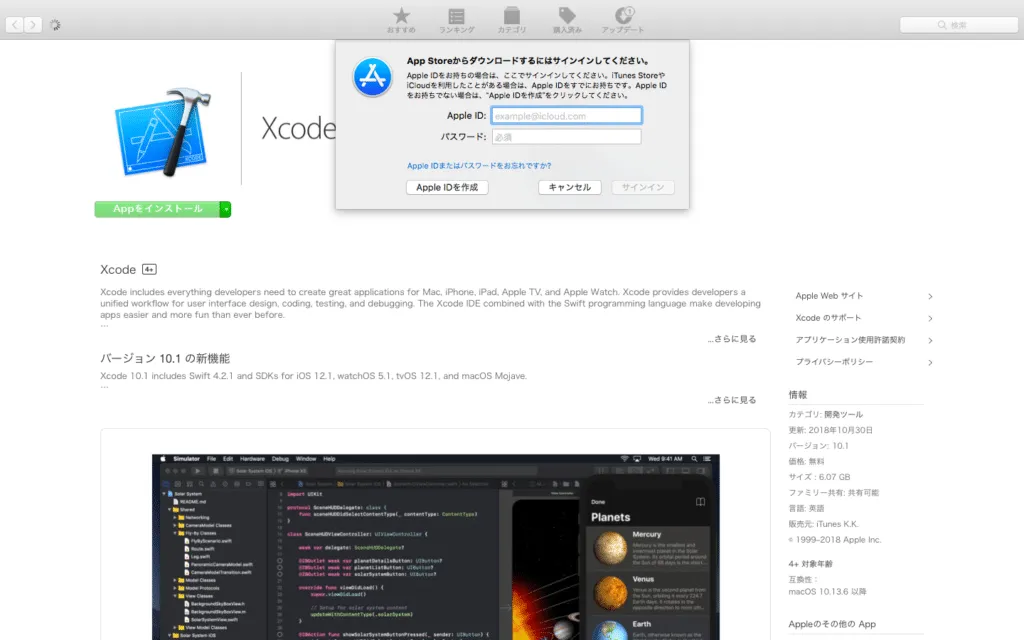This screenshot has width=1024, height=640.
Task: Open the Xcode のサポート link
Action: coord(828,318)
